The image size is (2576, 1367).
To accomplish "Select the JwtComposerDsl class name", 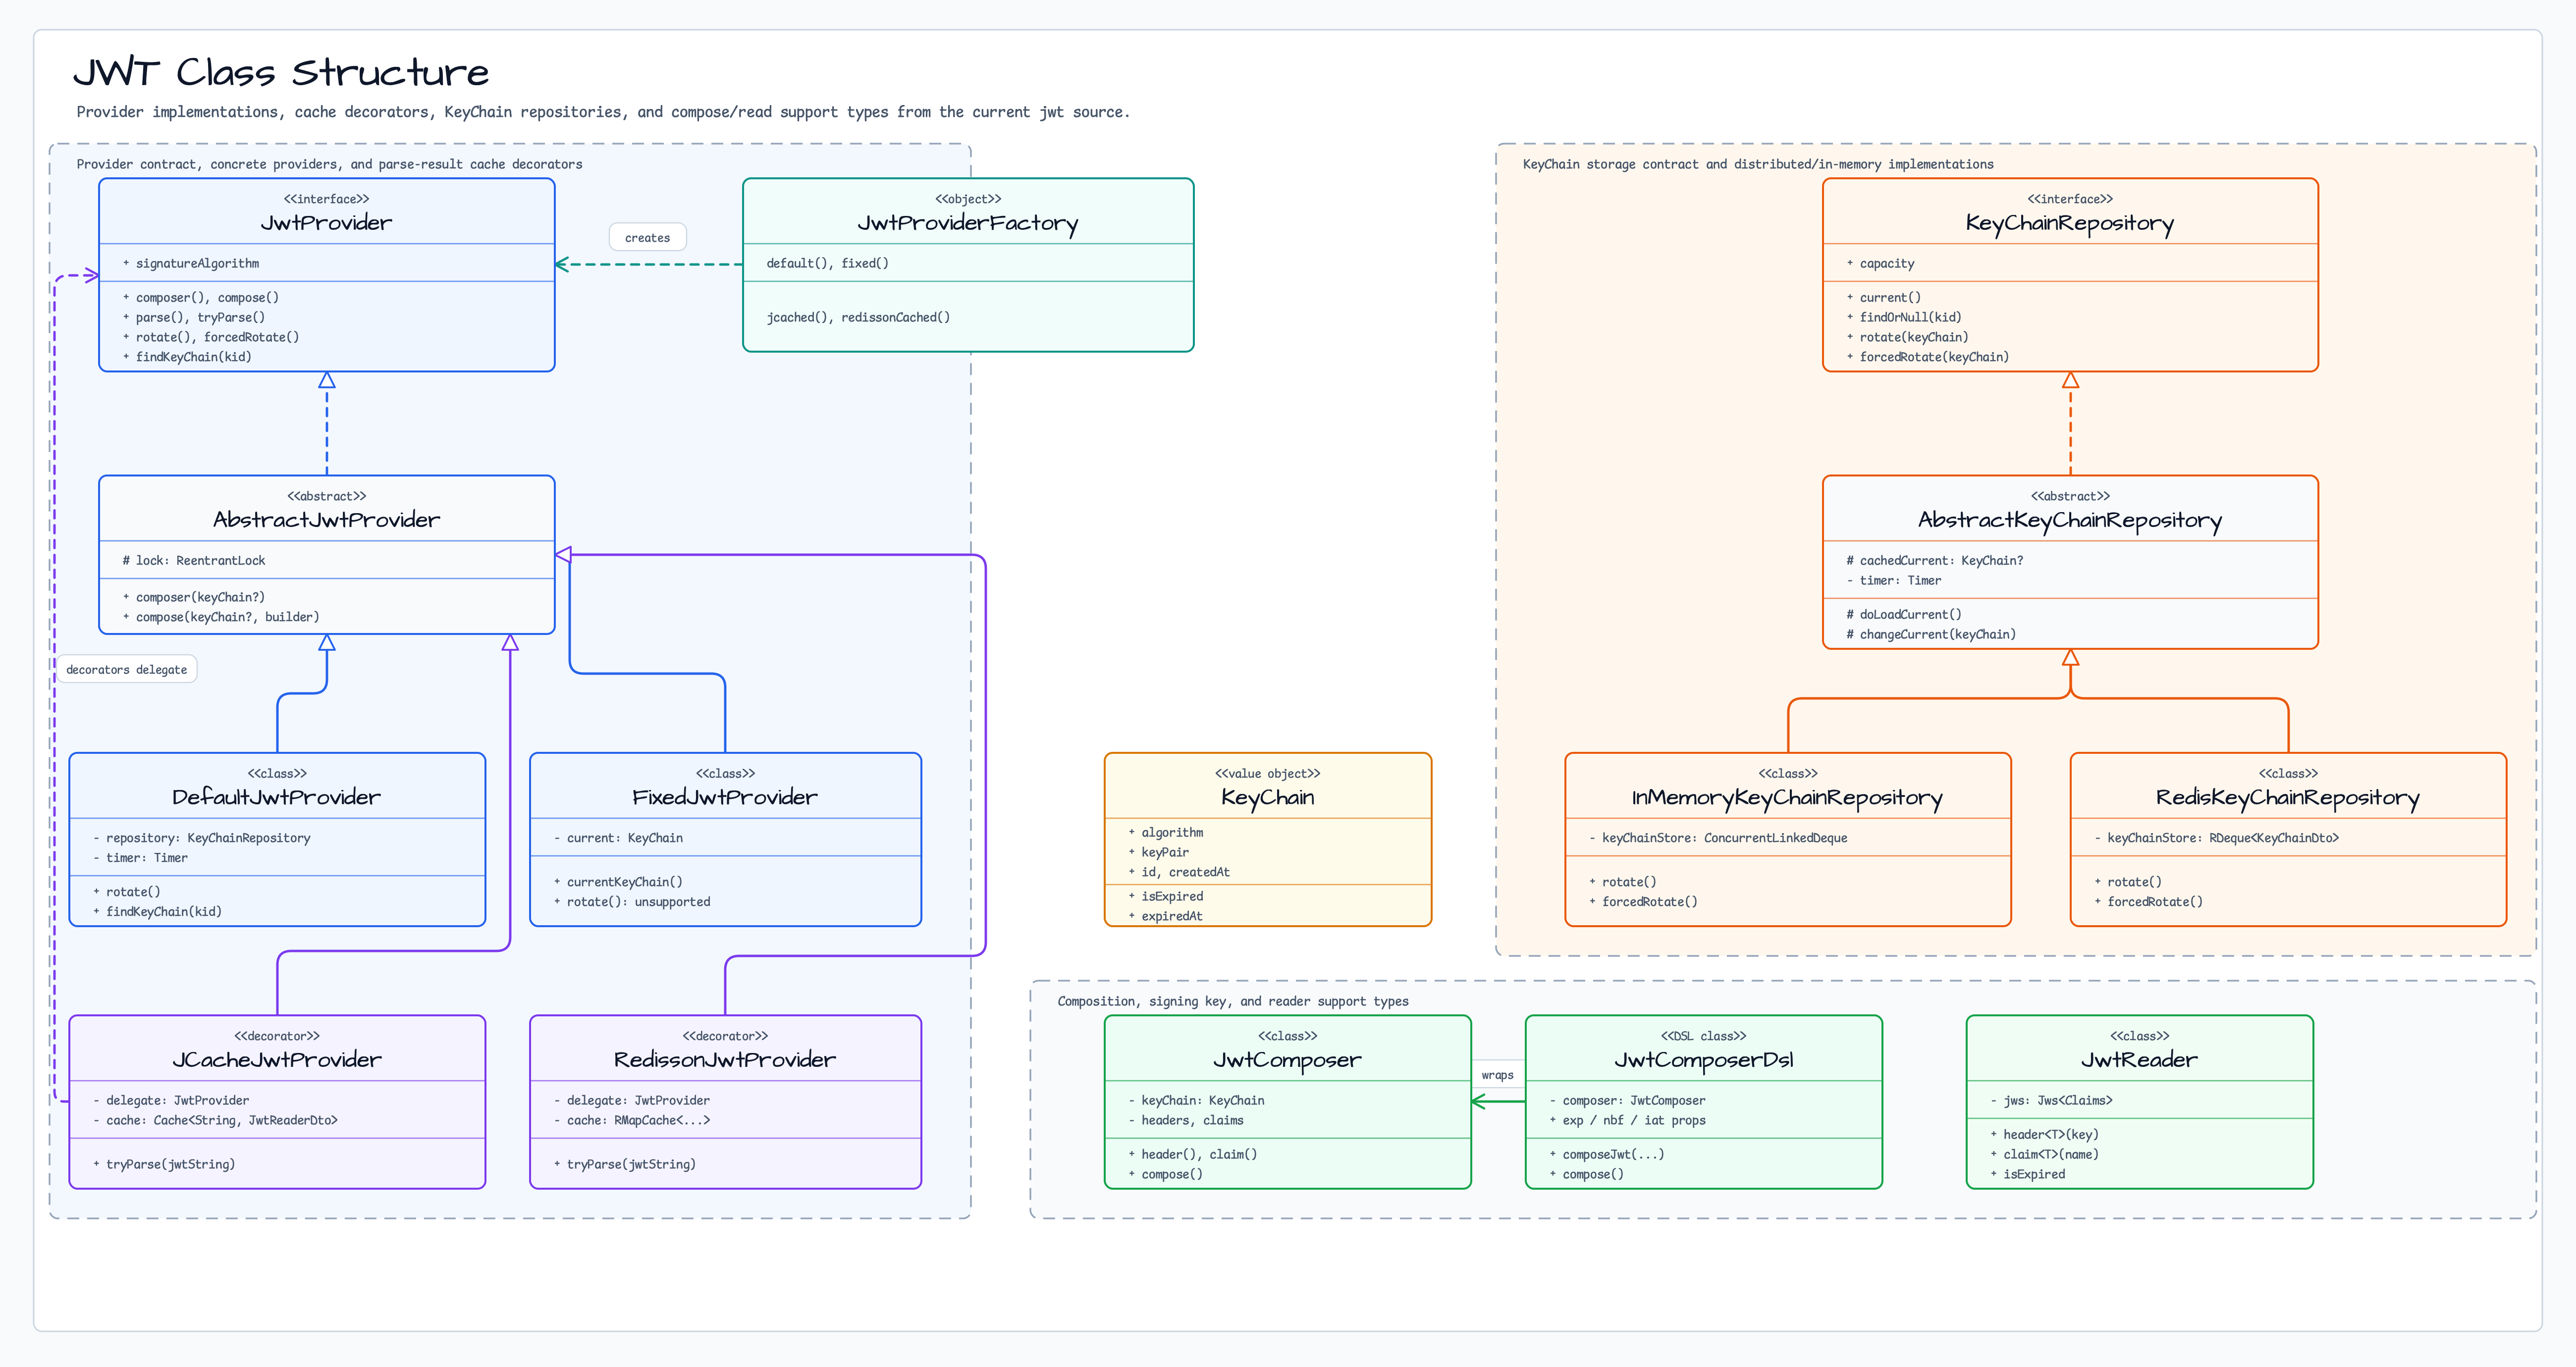I will tap(1704, 1060).
